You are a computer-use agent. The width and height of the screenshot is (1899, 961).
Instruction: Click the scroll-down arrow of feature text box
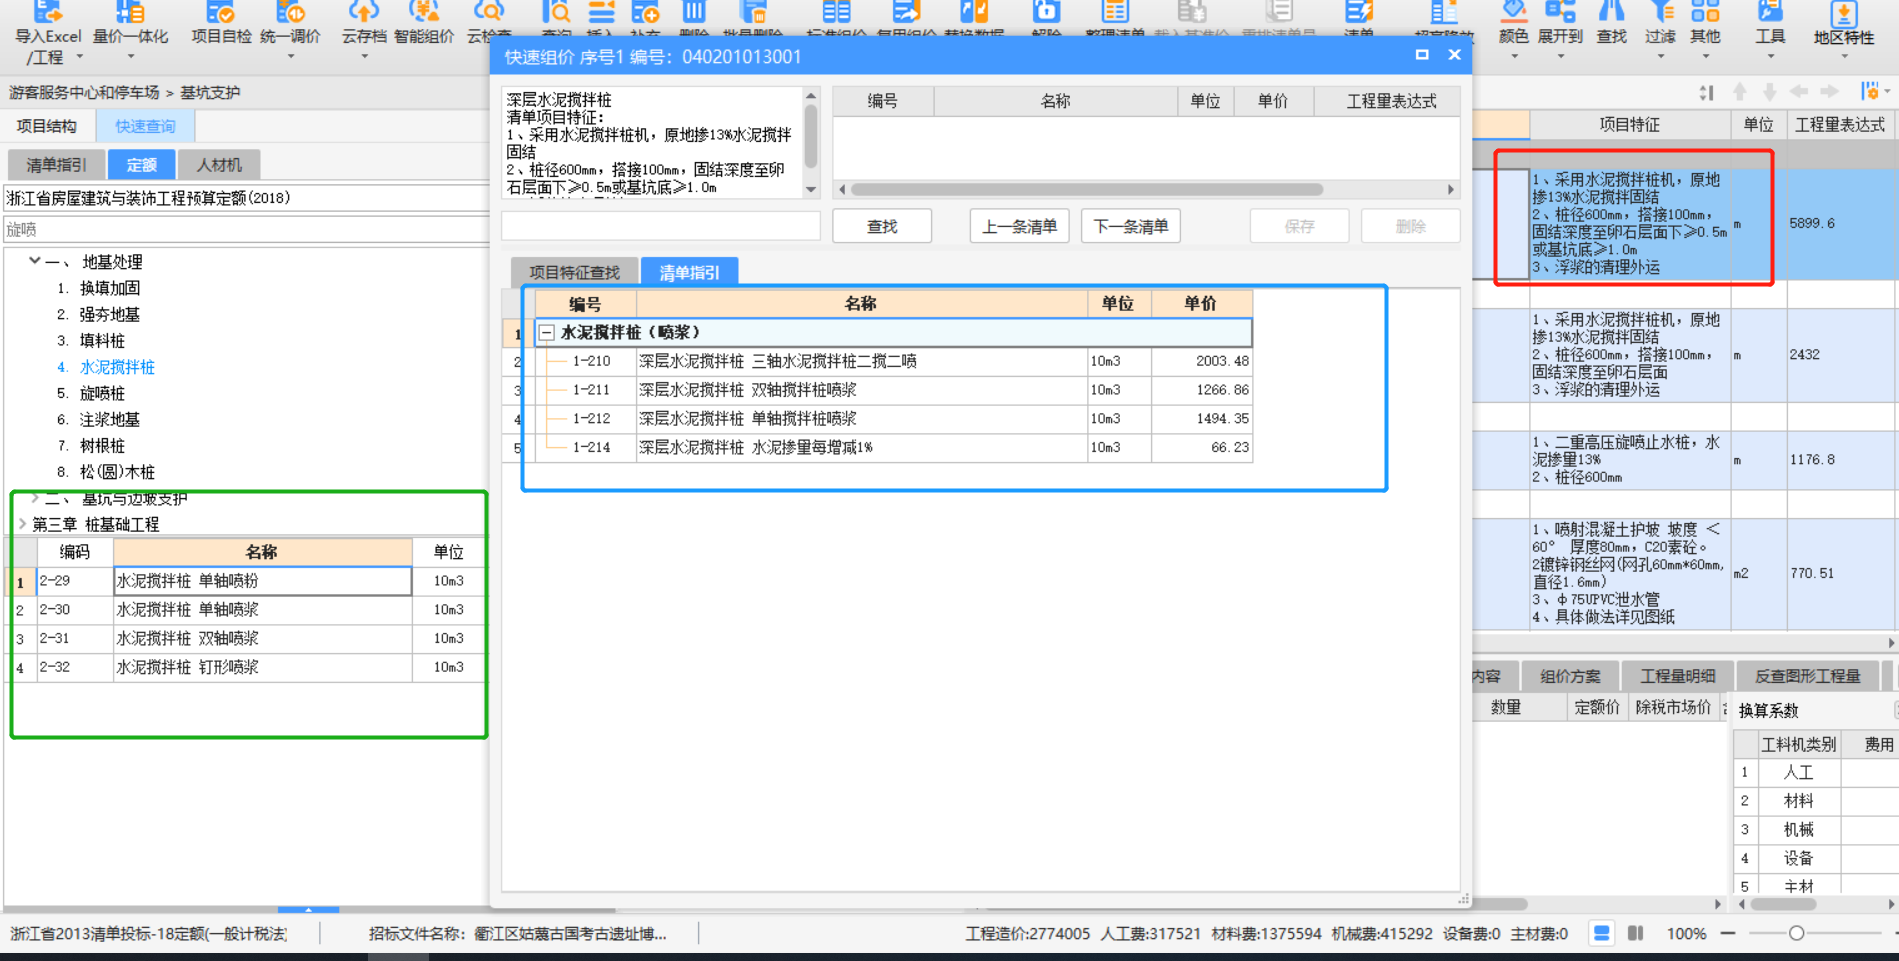[x=811, y=189]
